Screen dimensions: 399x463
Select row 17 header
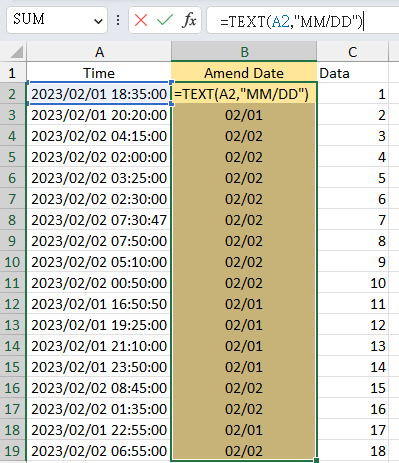13,409
